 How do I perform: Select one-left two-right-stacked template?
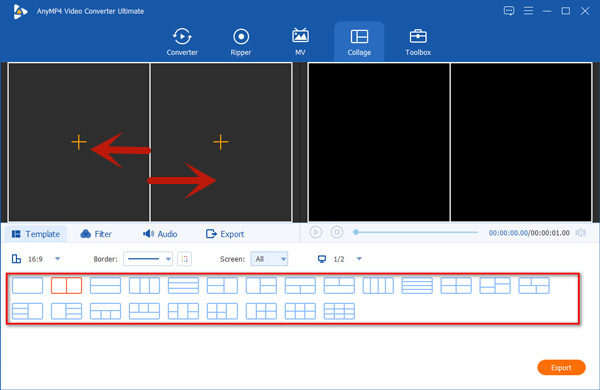click(x=261, y=286)
